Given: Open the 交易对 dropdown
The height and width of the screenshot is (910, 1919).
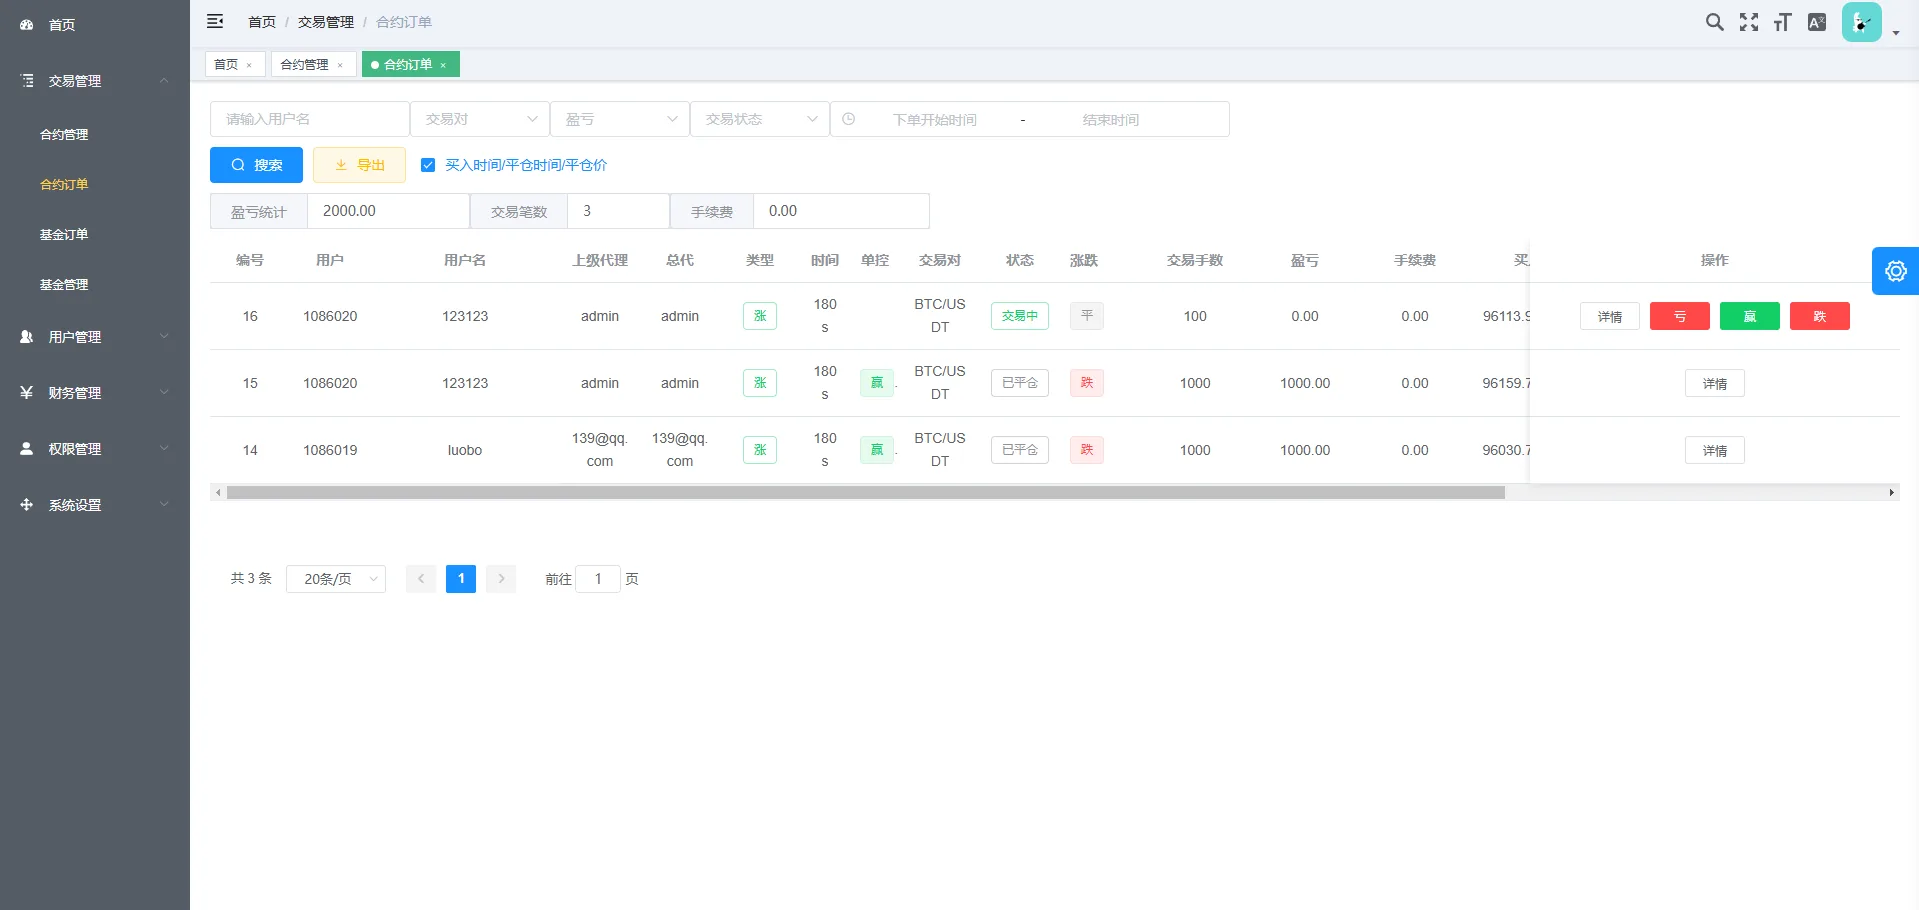Looking at the screenshot, I should tap(479, 119).
